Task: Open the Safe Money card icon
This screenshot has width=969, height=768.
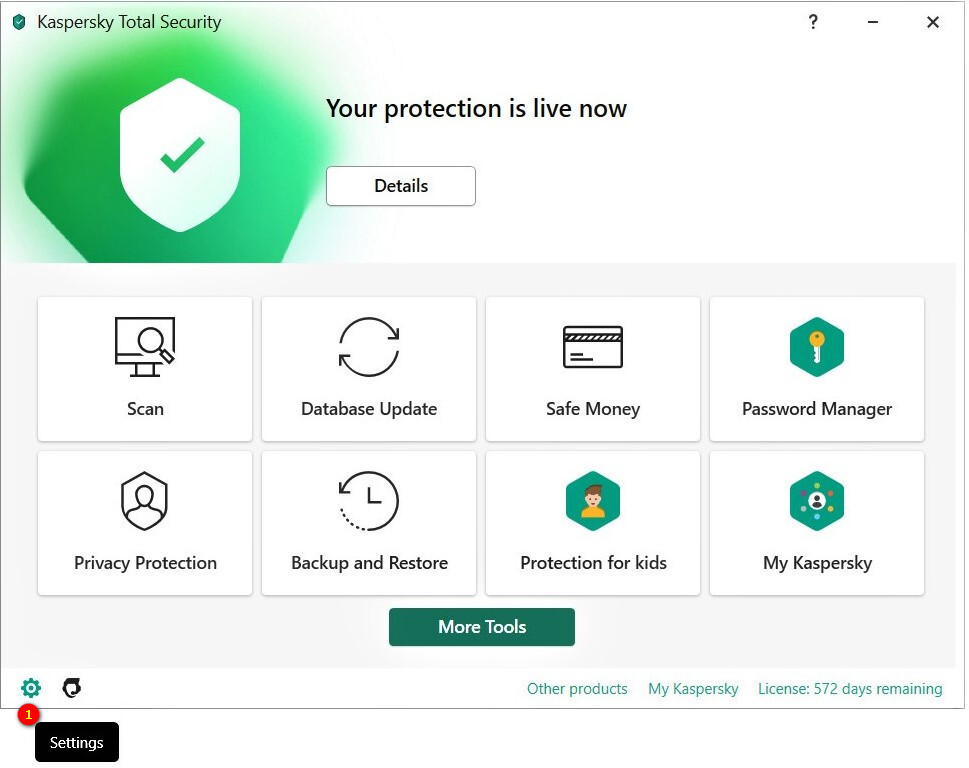Action: coord(593,347)
